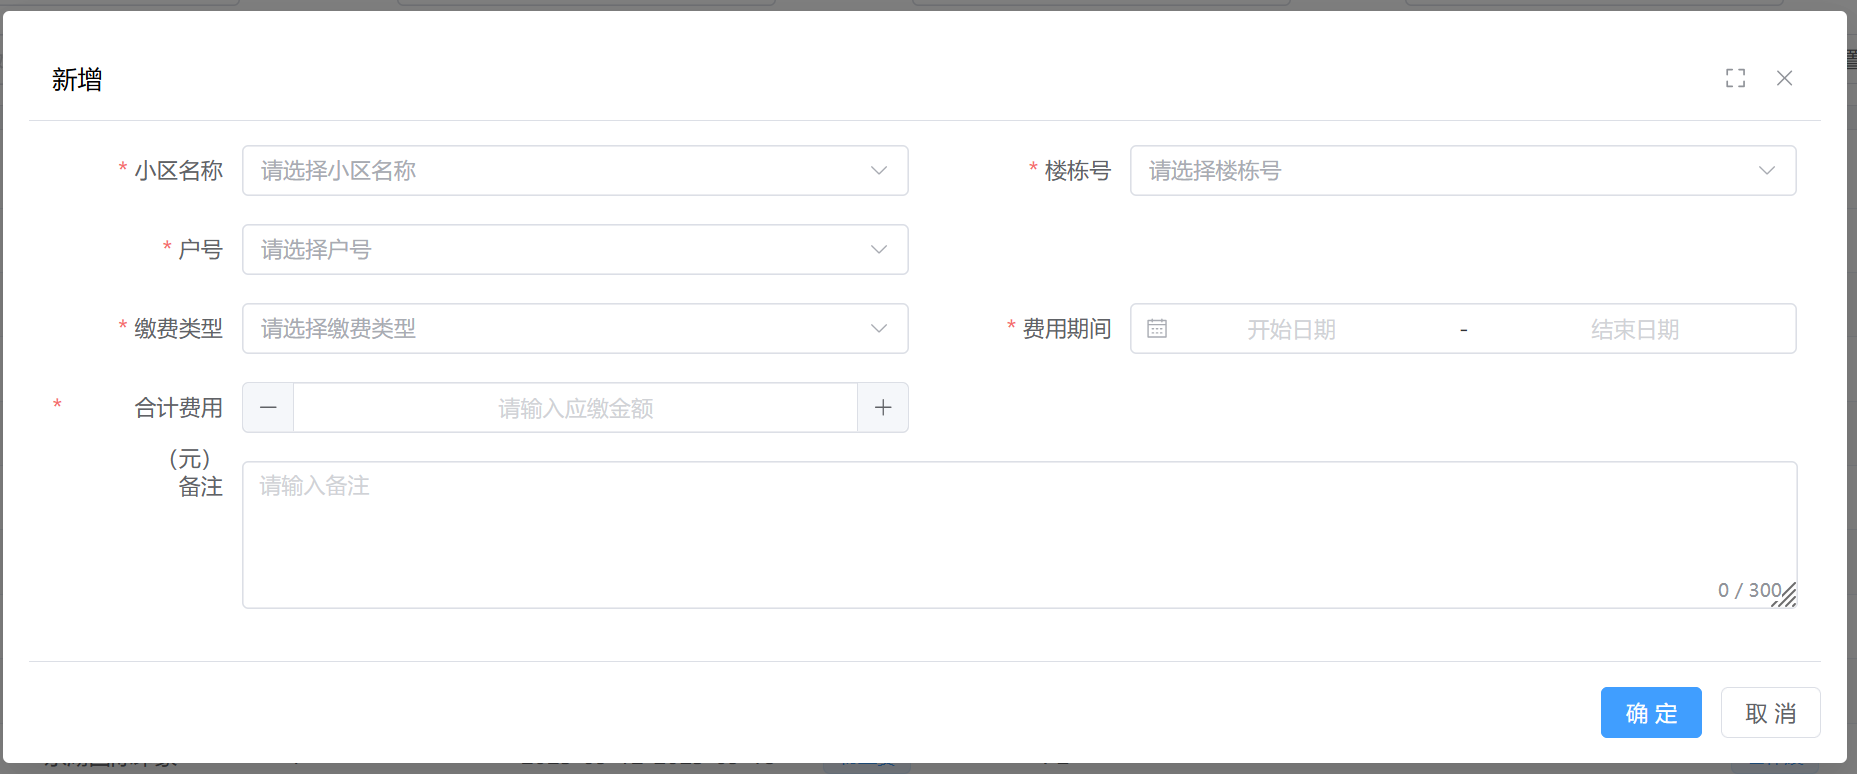Click the chevron arrow in 小区名称 select
Screen dimensions: 1857x774
point(879,171)
